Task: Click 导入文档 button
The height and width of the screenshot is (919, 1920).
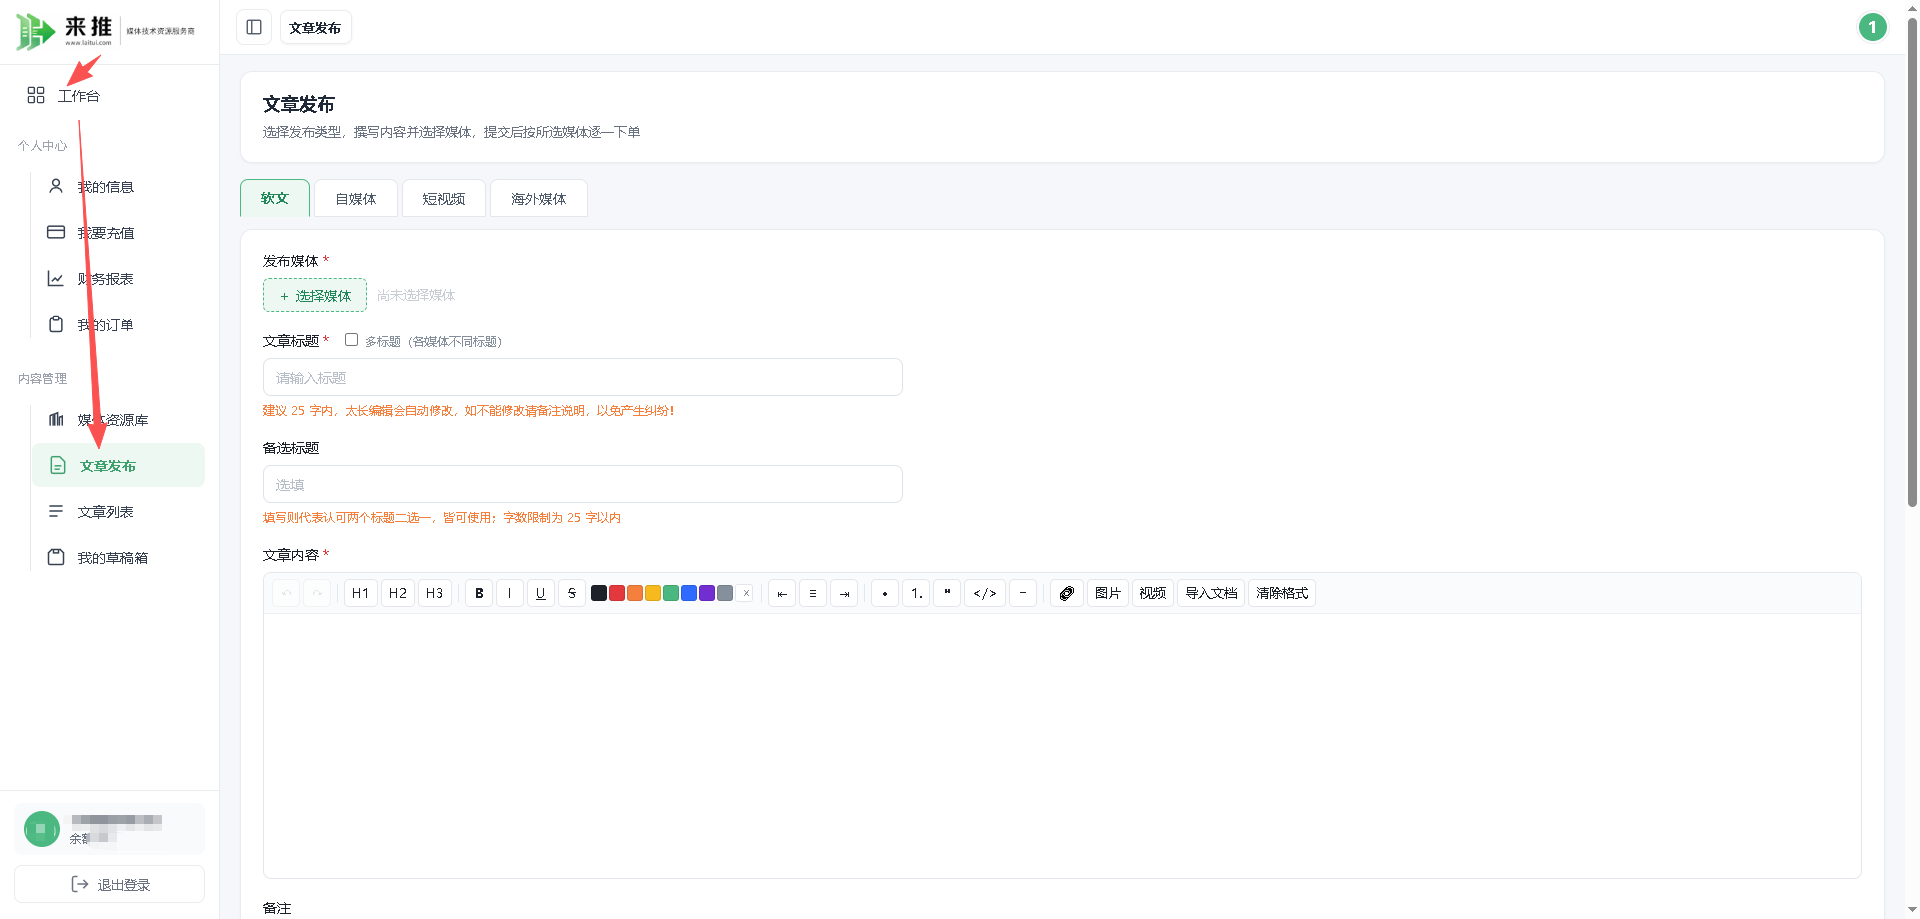Action: coord(1211,593)
